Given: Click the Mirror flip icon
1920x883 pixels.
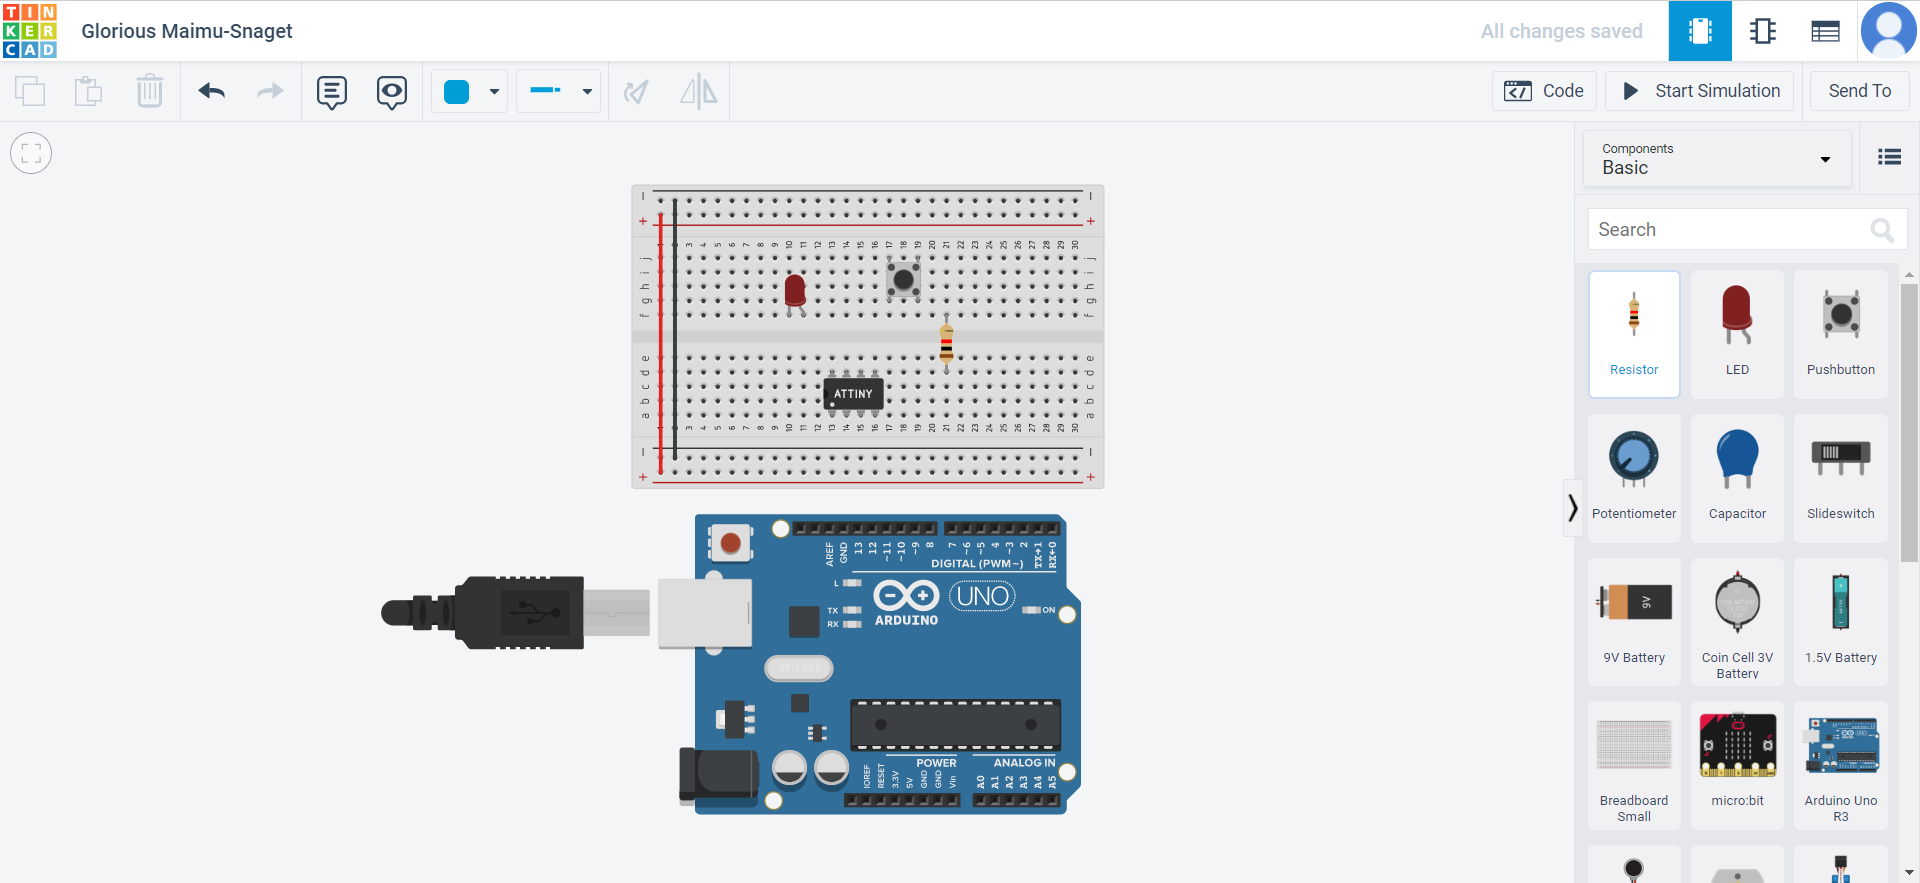Looking at the screenshot, I should click(x=698, y=92).
